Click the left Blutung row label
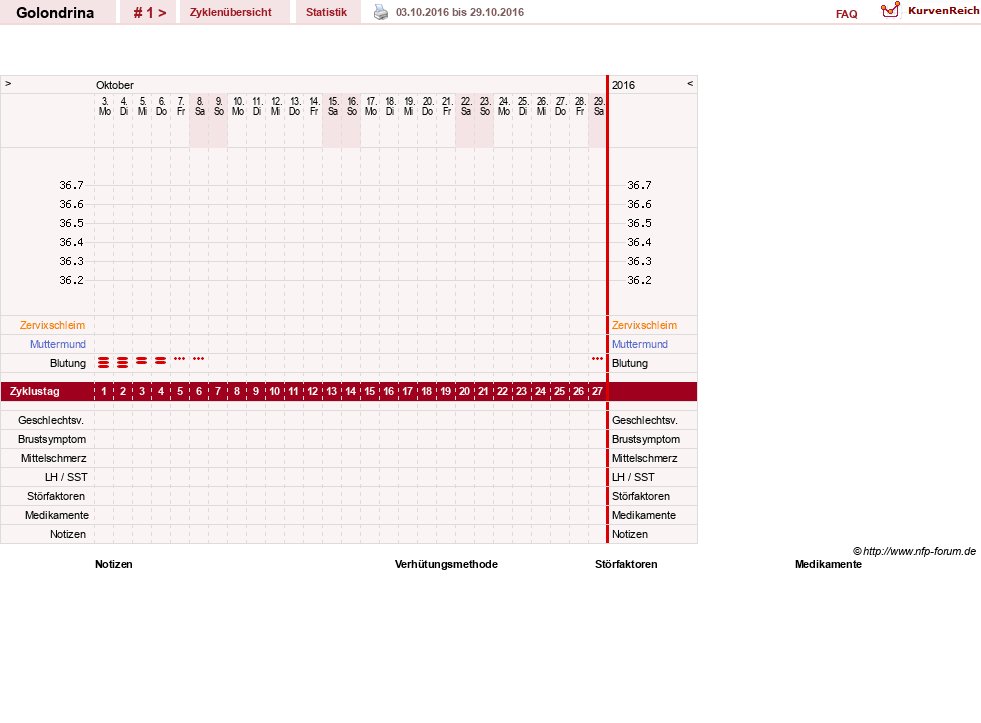This screenshot has width=981, height=723. coord(68,363)
